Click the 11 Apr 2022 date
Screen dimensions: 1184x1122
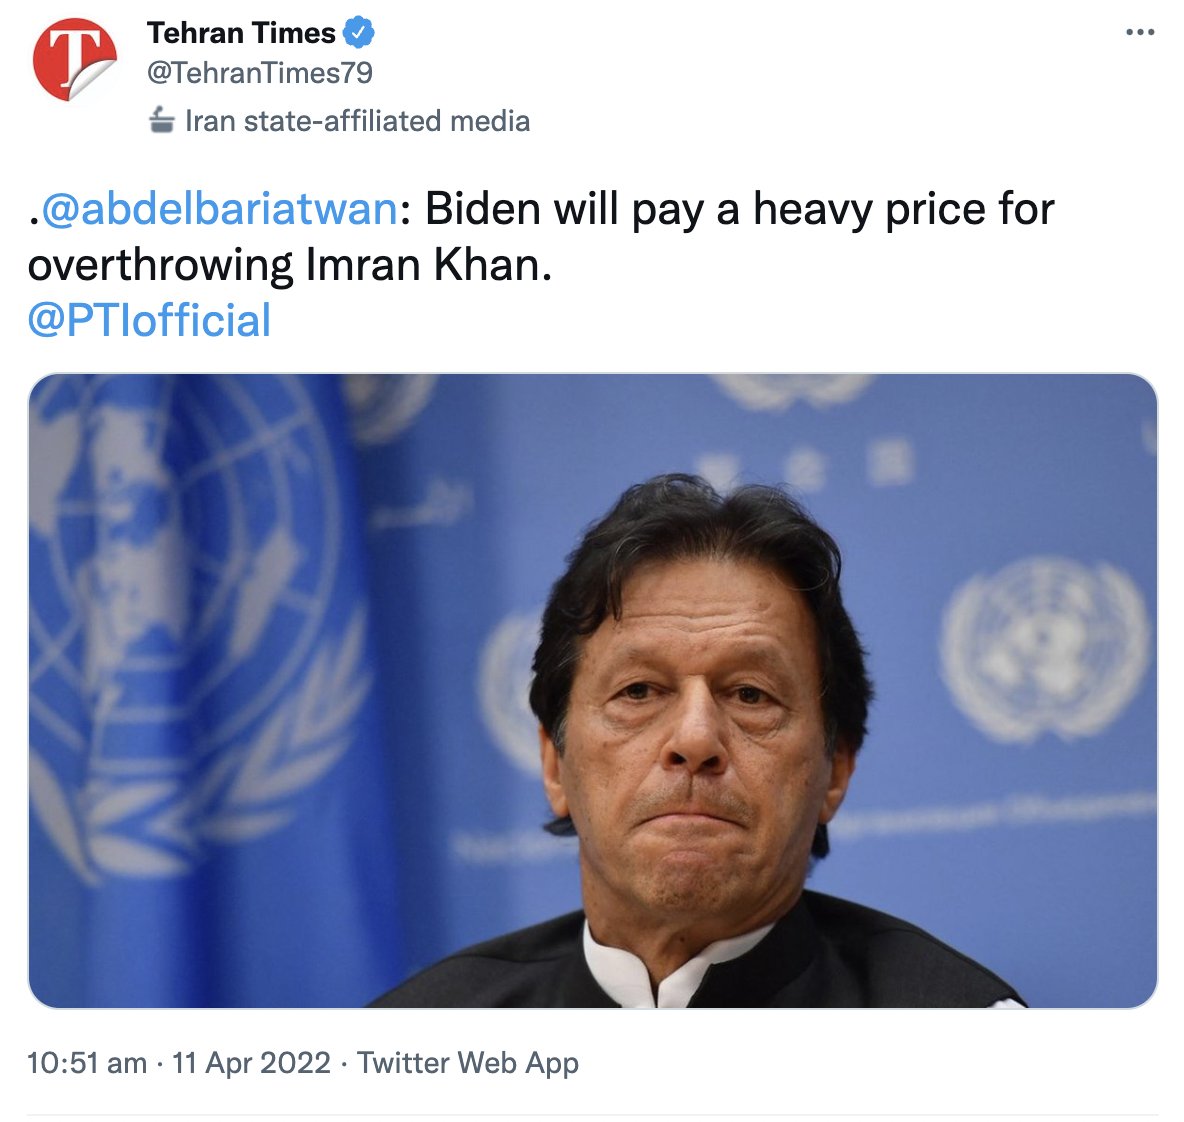[x=251, y=1063]
